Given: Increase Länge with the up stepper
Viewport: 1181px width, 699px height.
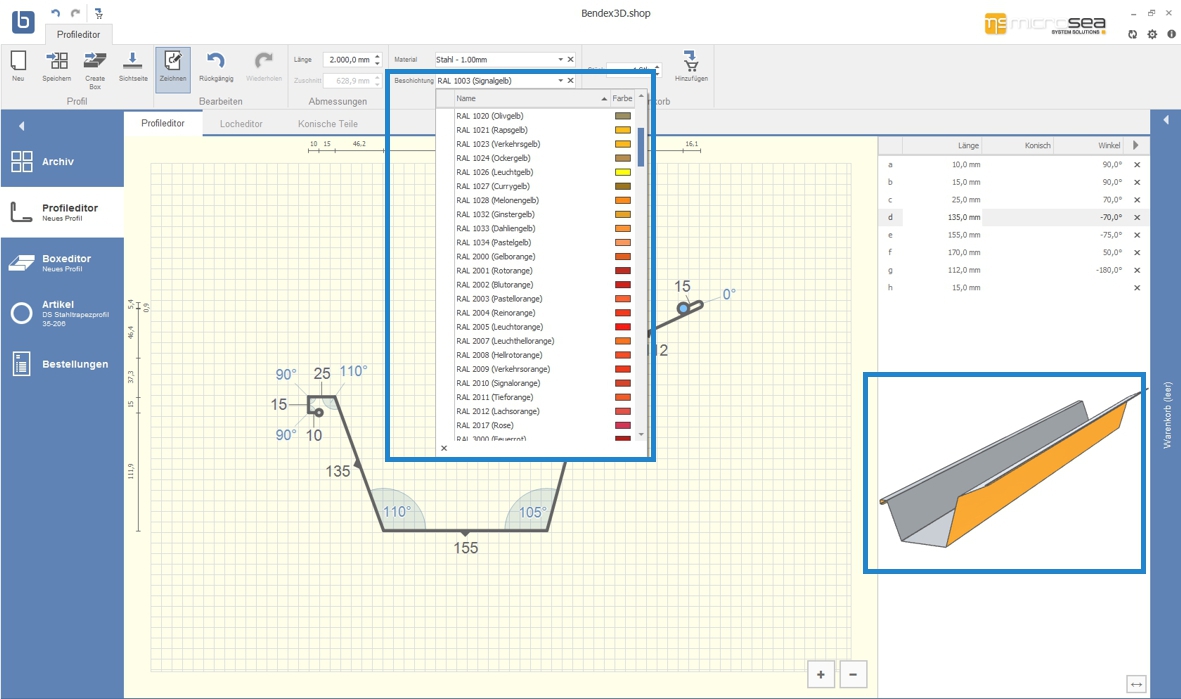Looking at the screenshot, I should (377, 56).
